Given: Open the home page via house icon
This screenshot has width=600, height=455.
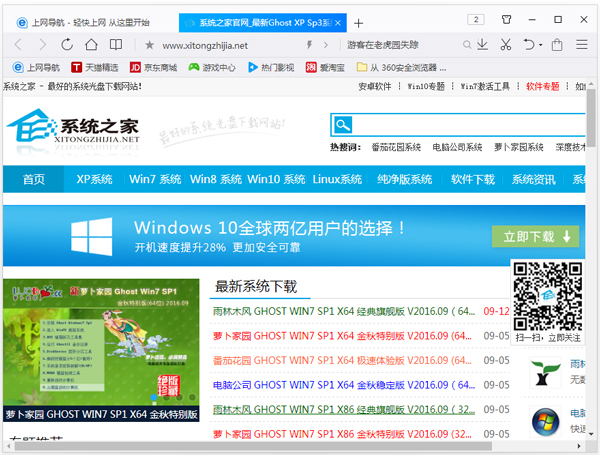Looking at the screenshot, I should 91,45.
